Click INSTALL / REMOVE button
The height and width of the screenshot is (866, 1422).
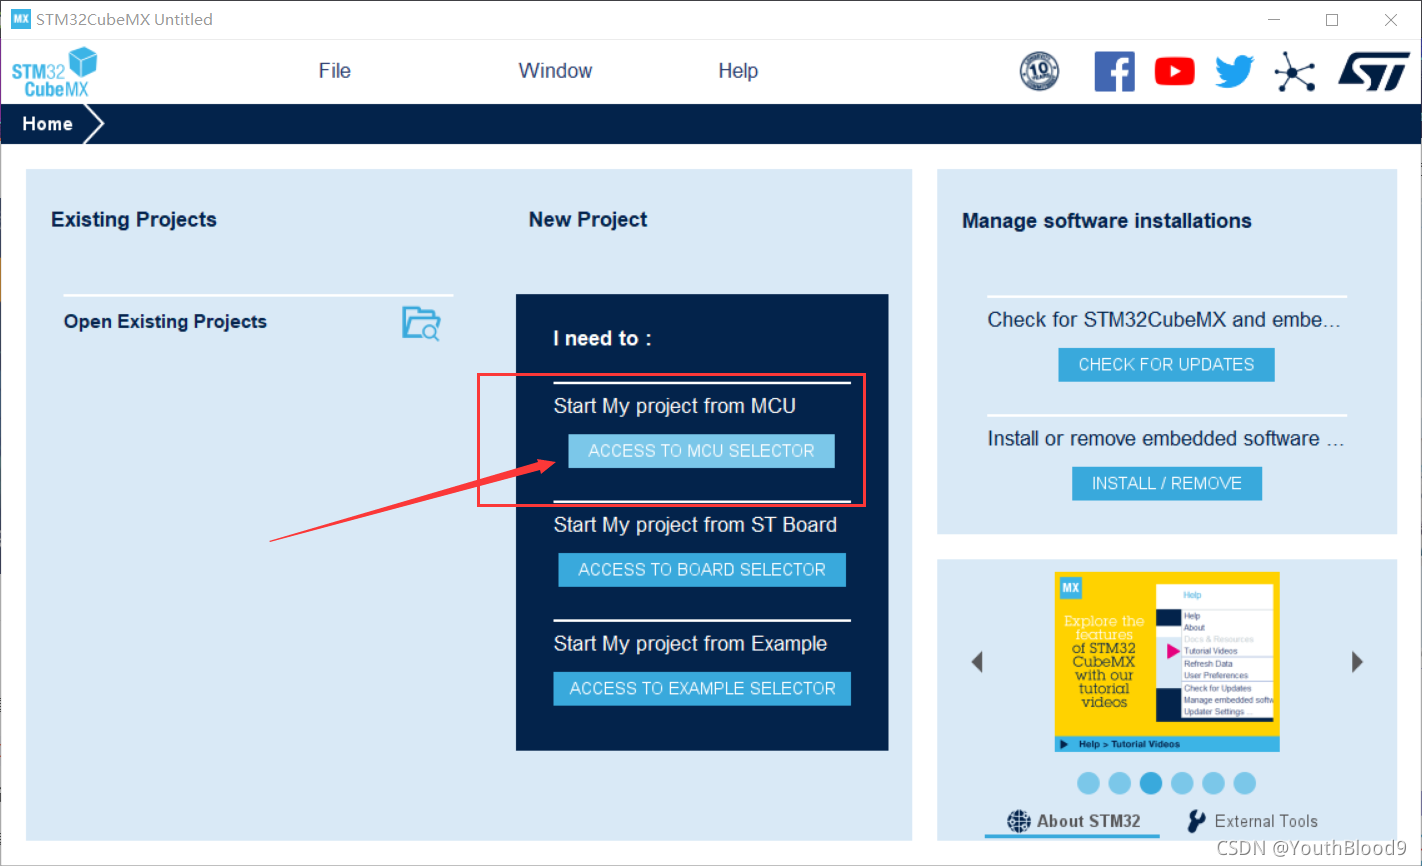tap(1167, 484)
